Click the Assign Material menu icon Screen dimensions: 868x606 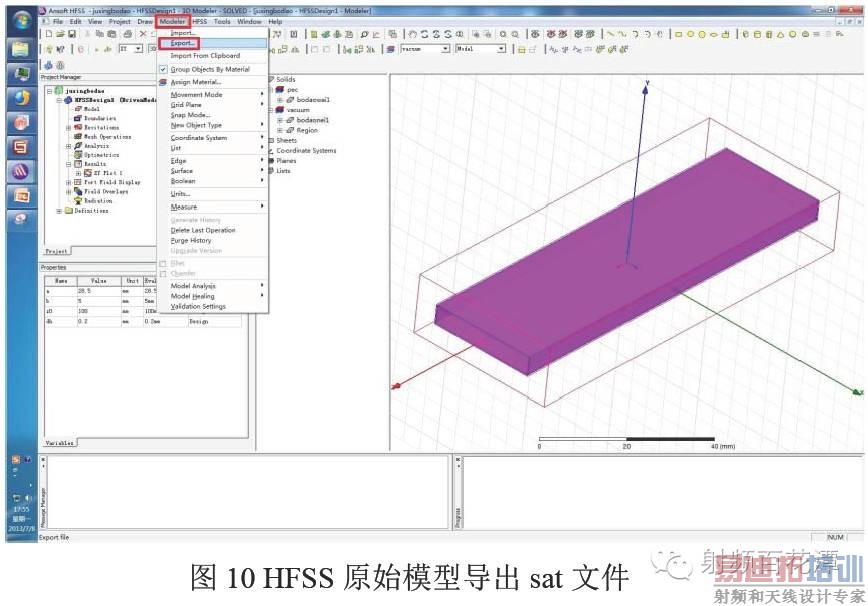click(x=163, y=82)
